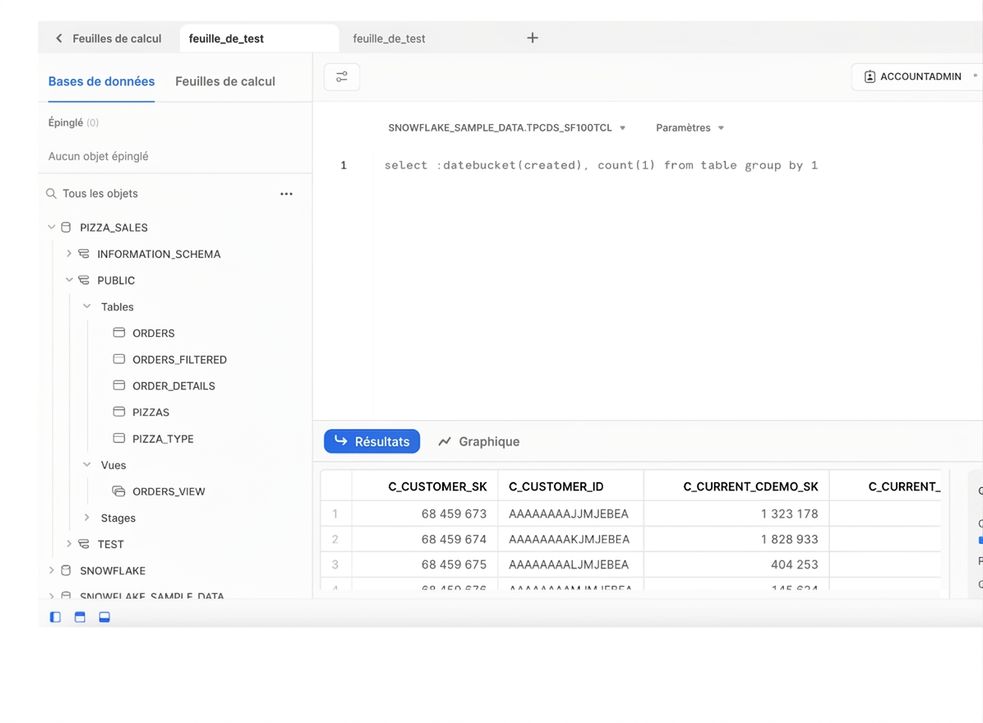Click the PIZZA_TYPE table icon
The height and width of the screenshot is (723, 983).
[119, 438]
